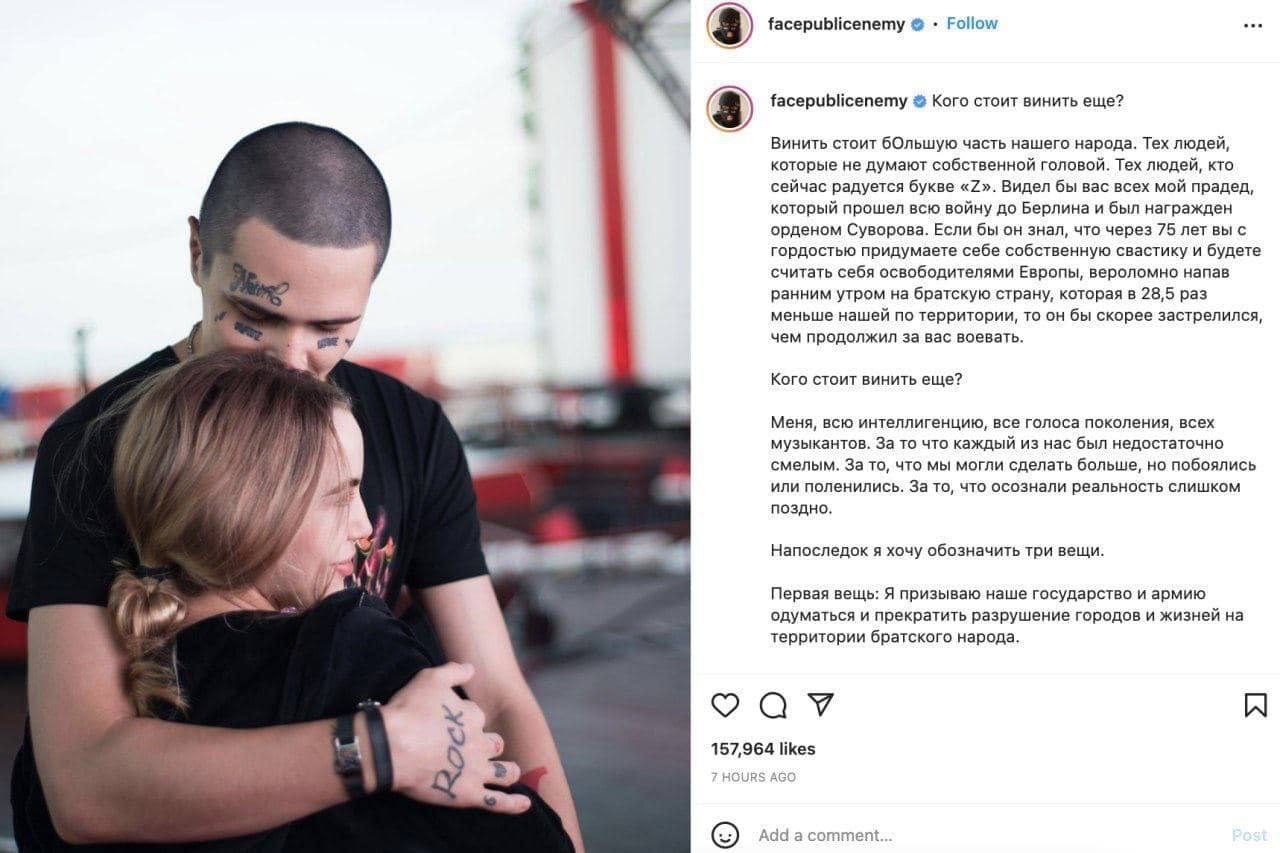Submit comment with Post button
The image size is (1280, 853).
pos(1249,835)
